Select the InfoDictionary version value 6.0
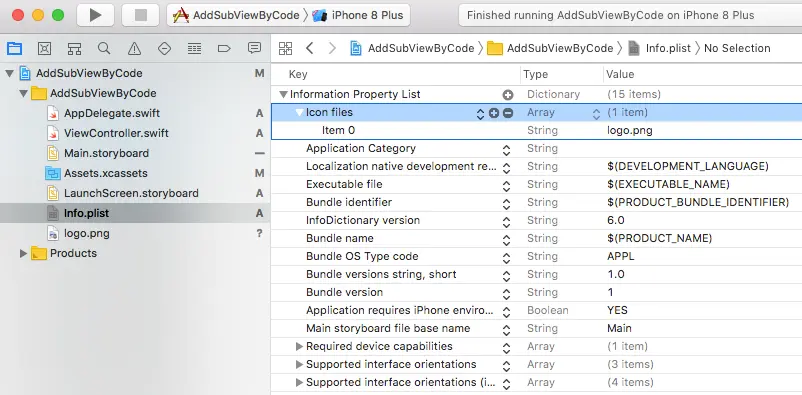Screen dimensions: 802x395 616,221
